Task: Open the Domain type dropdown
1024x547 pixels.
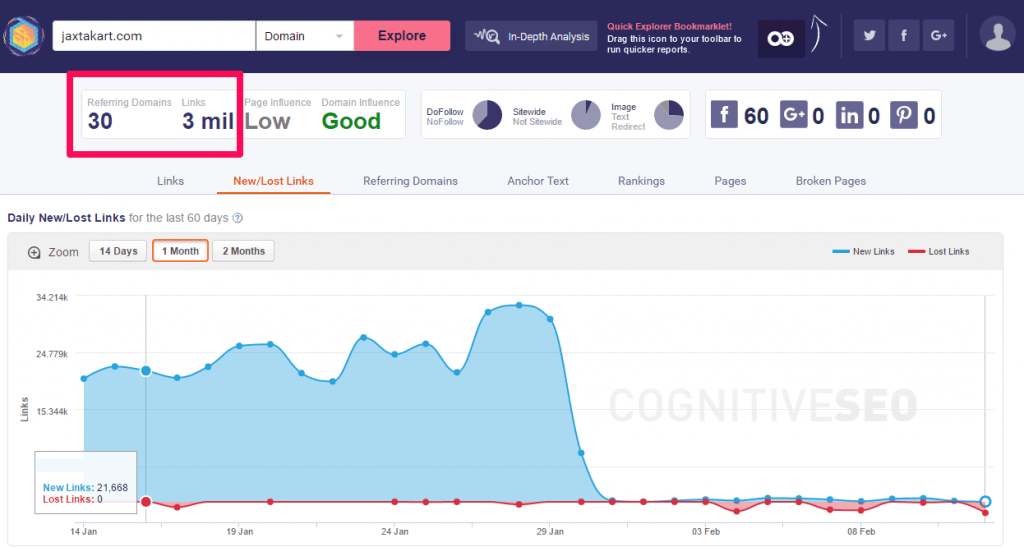Action: (304, 36)
